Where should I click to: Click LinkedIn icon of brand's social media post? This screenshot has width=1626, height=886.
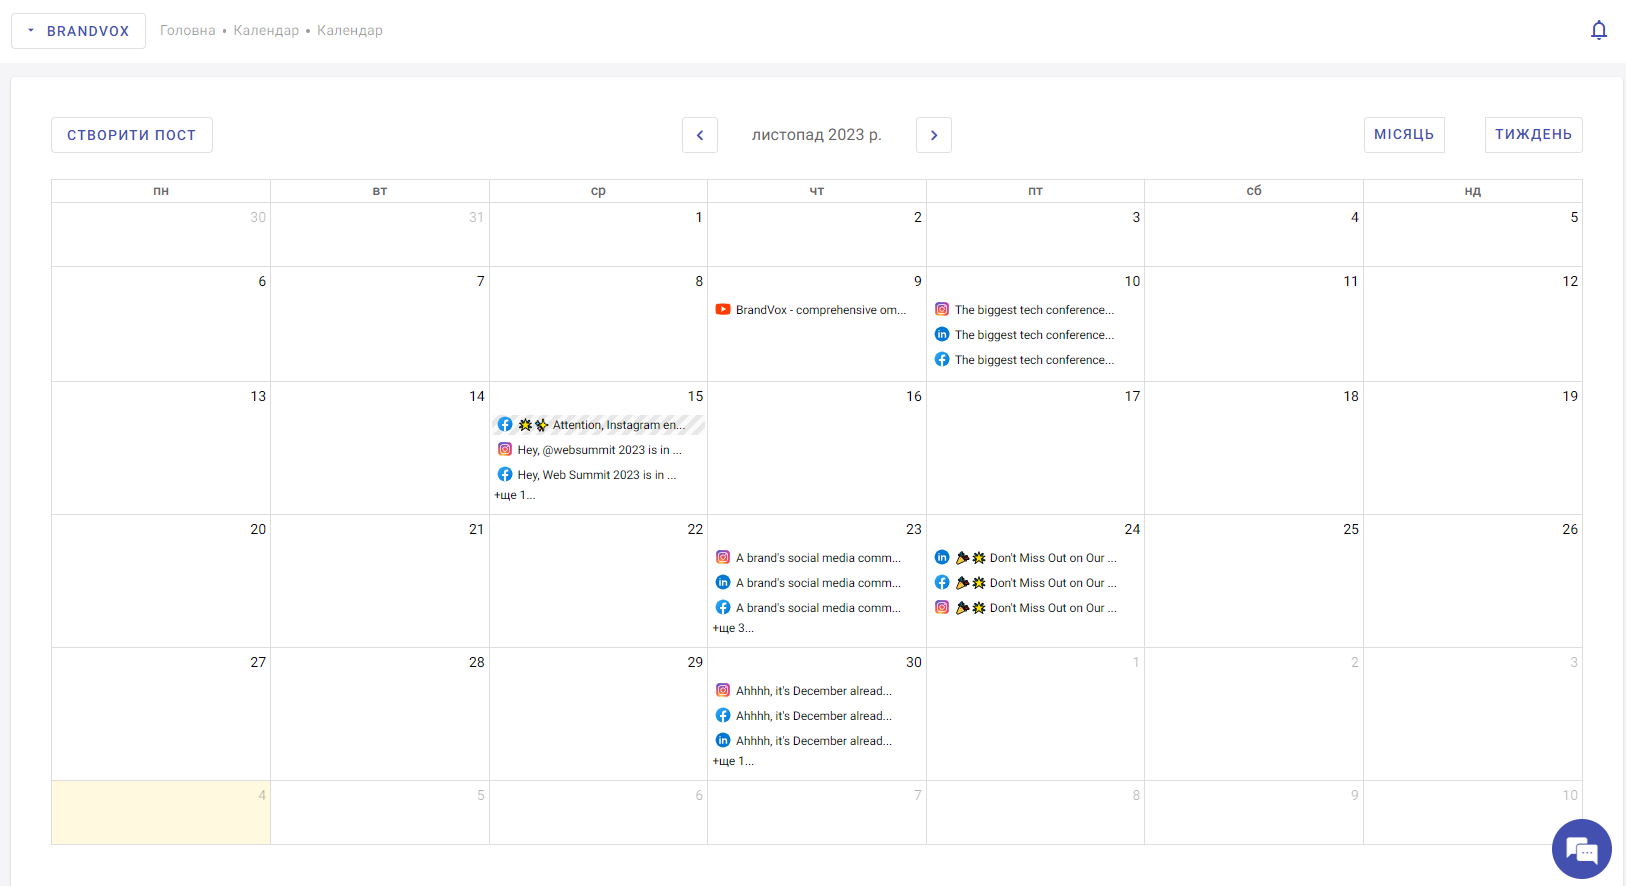[x=723, y=583]
